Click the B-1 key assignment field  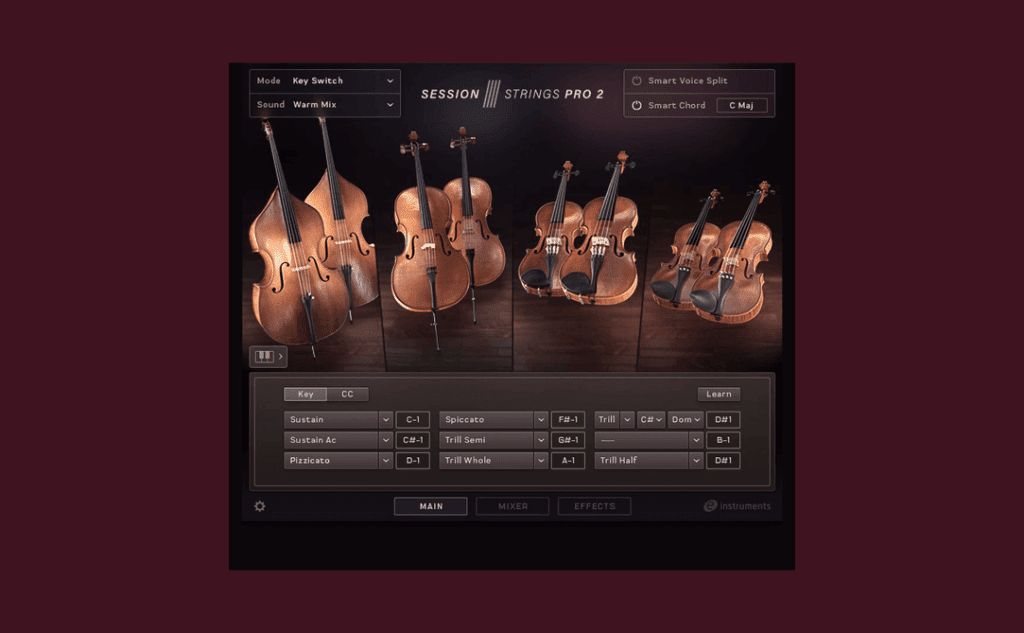(x=723, y=440)
